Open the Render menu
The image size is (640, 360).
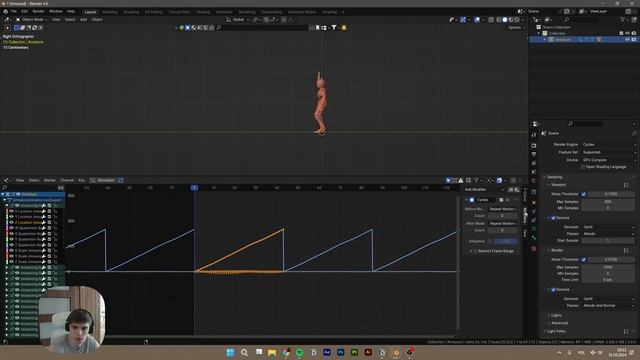coord(38,11)
